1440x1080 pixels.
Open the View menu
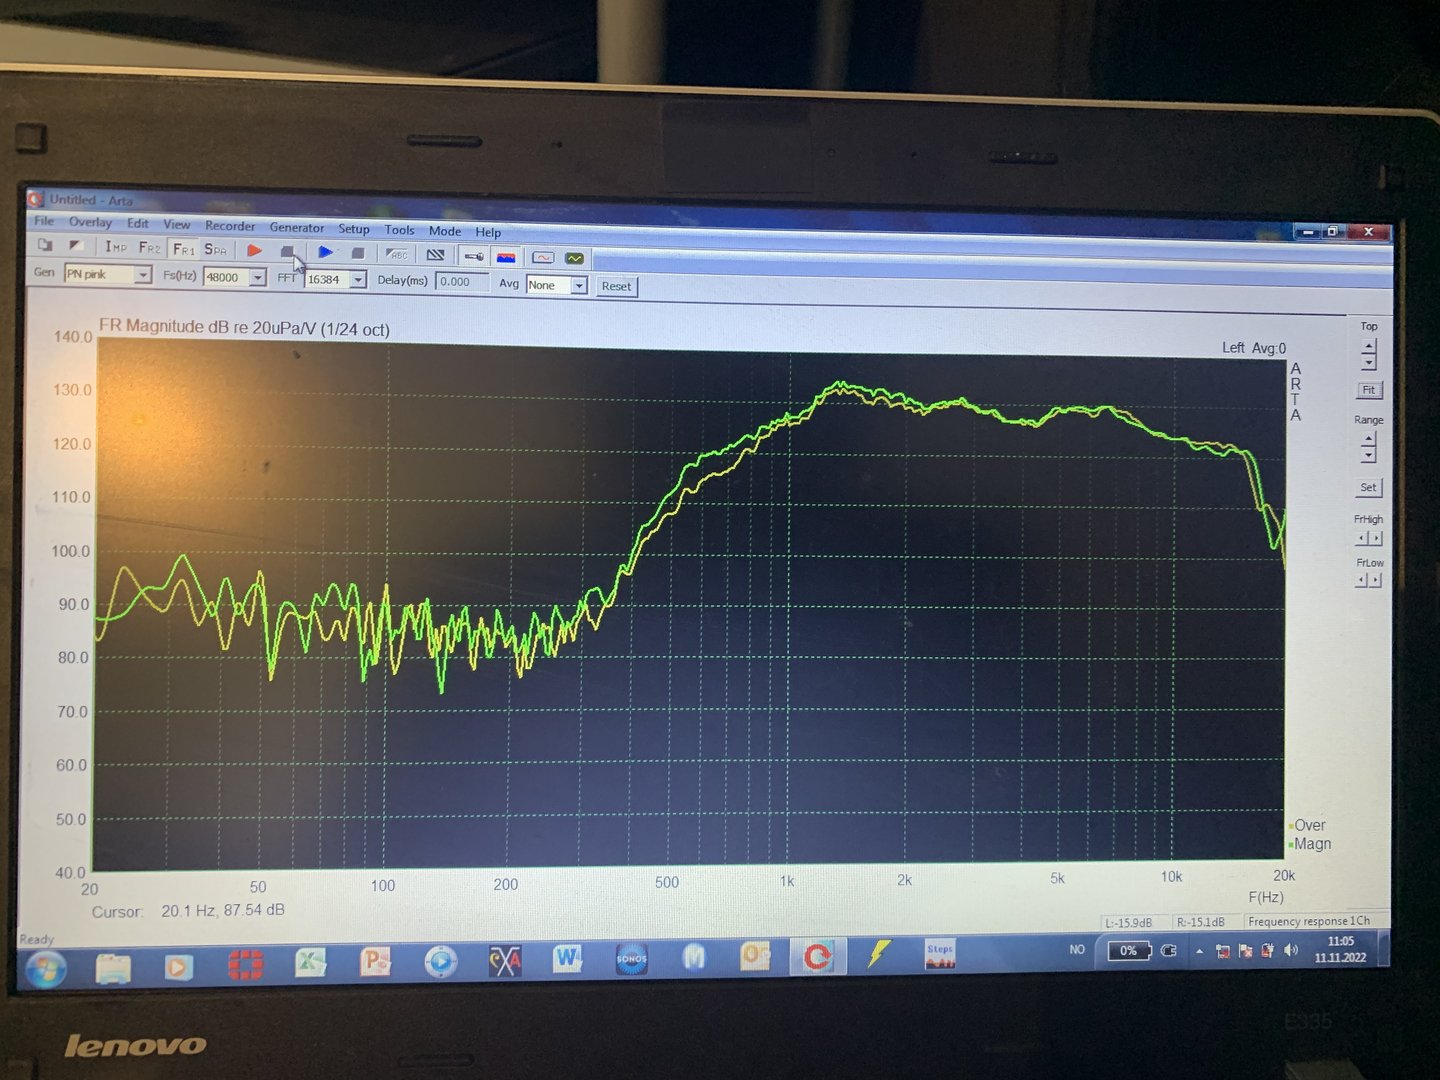(177, 224)
